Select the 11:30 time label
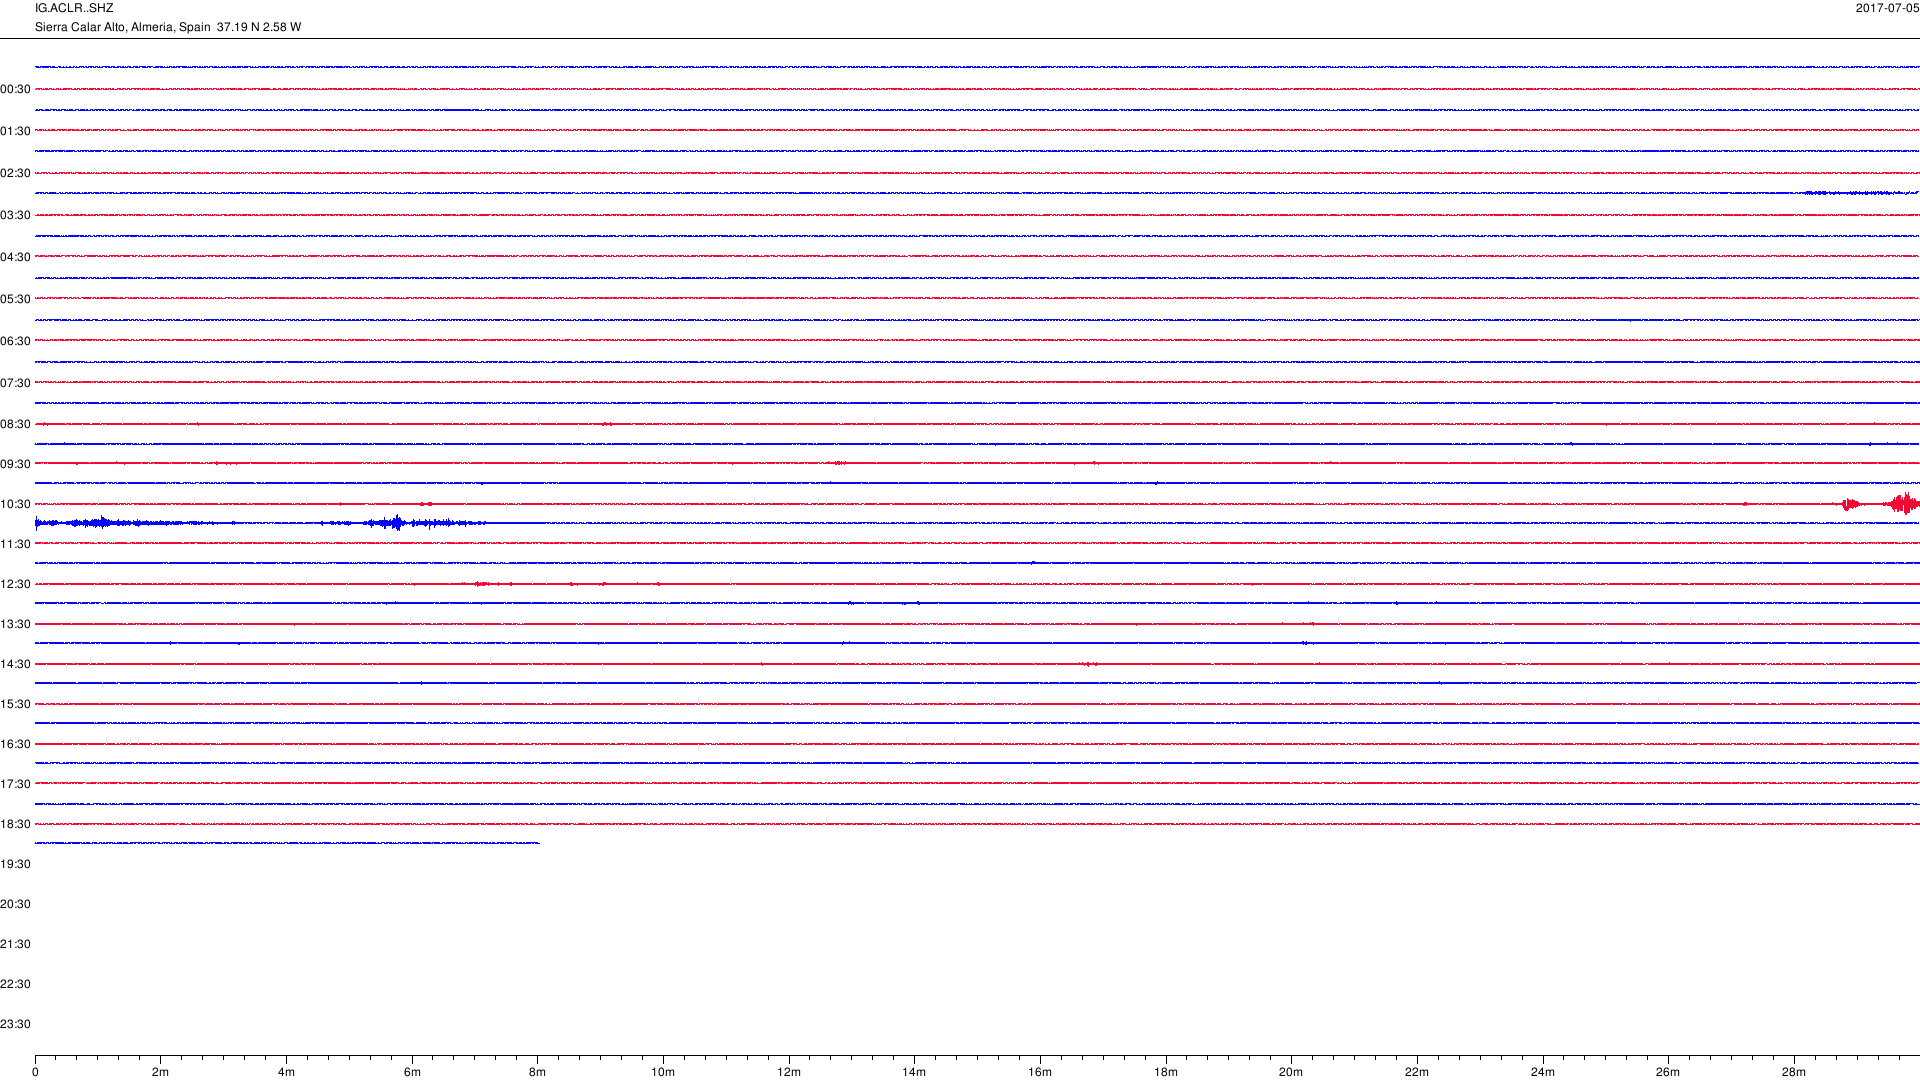 [x=15, y=544]
